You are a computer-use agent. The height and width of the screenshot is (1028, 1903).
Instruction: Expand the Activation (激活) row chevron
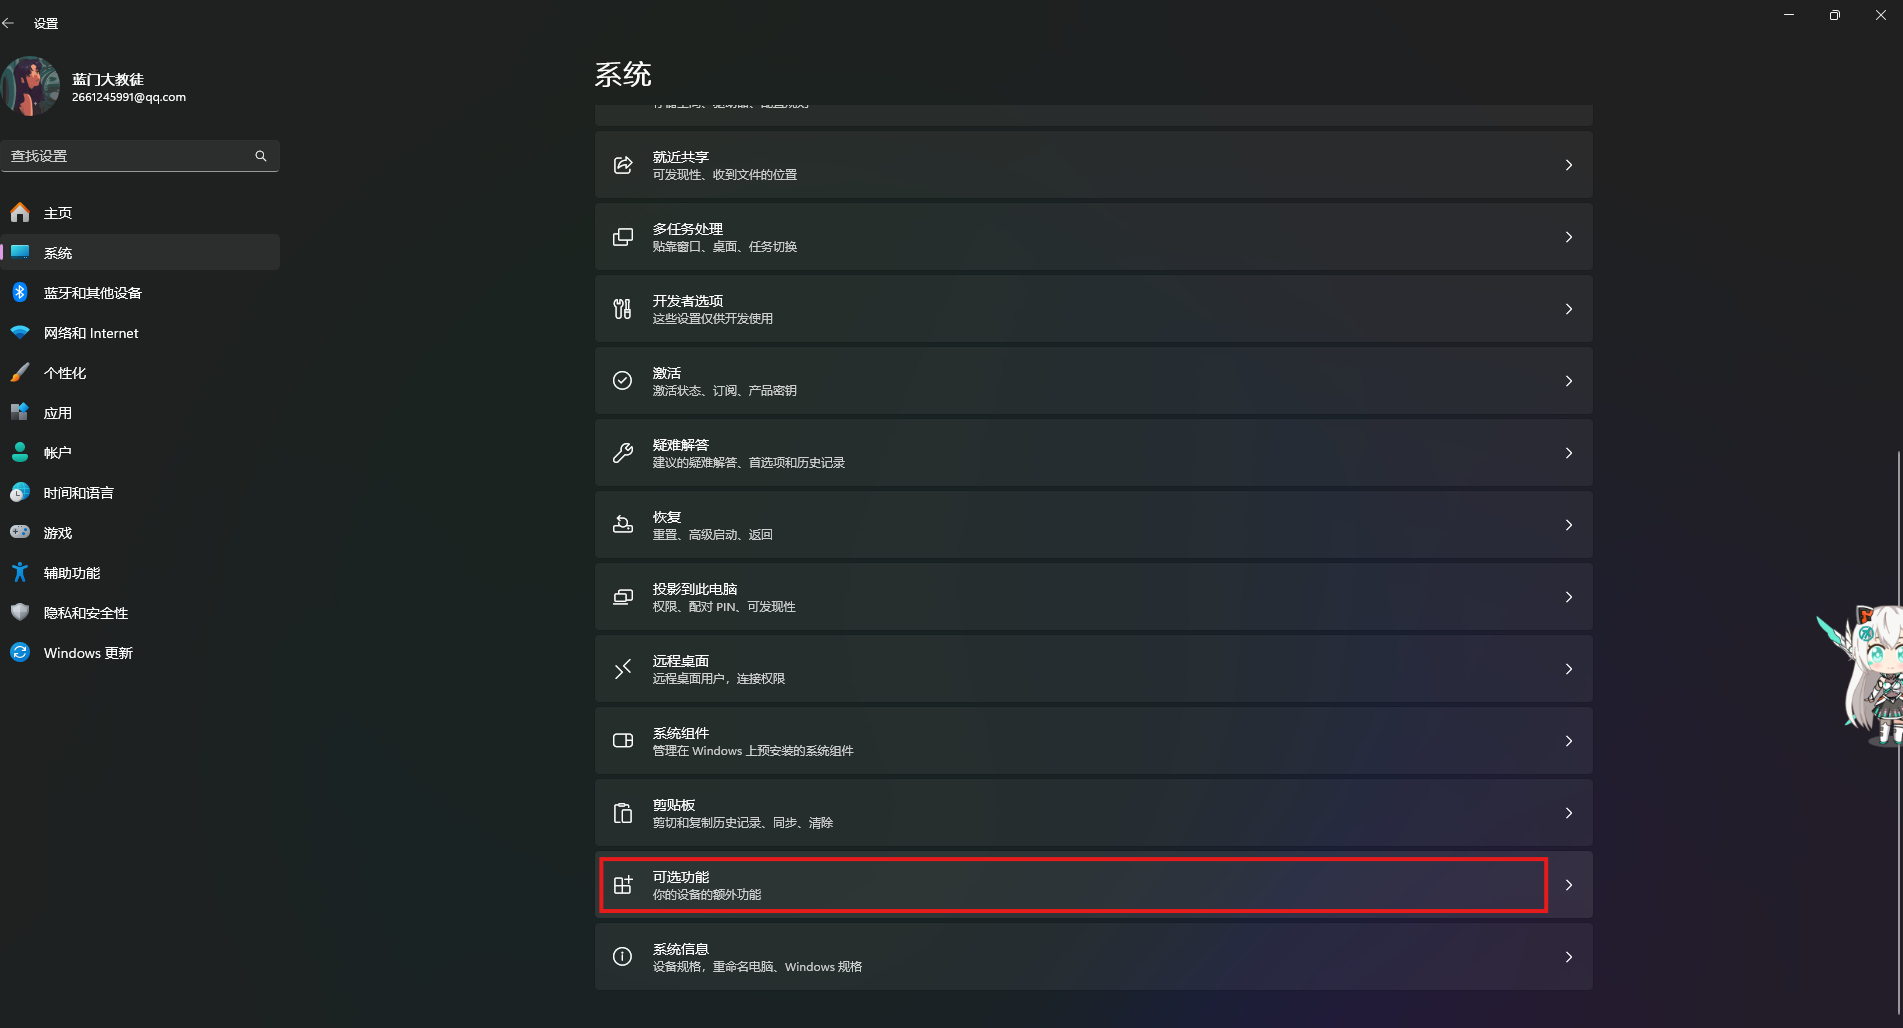(1568, 381)
